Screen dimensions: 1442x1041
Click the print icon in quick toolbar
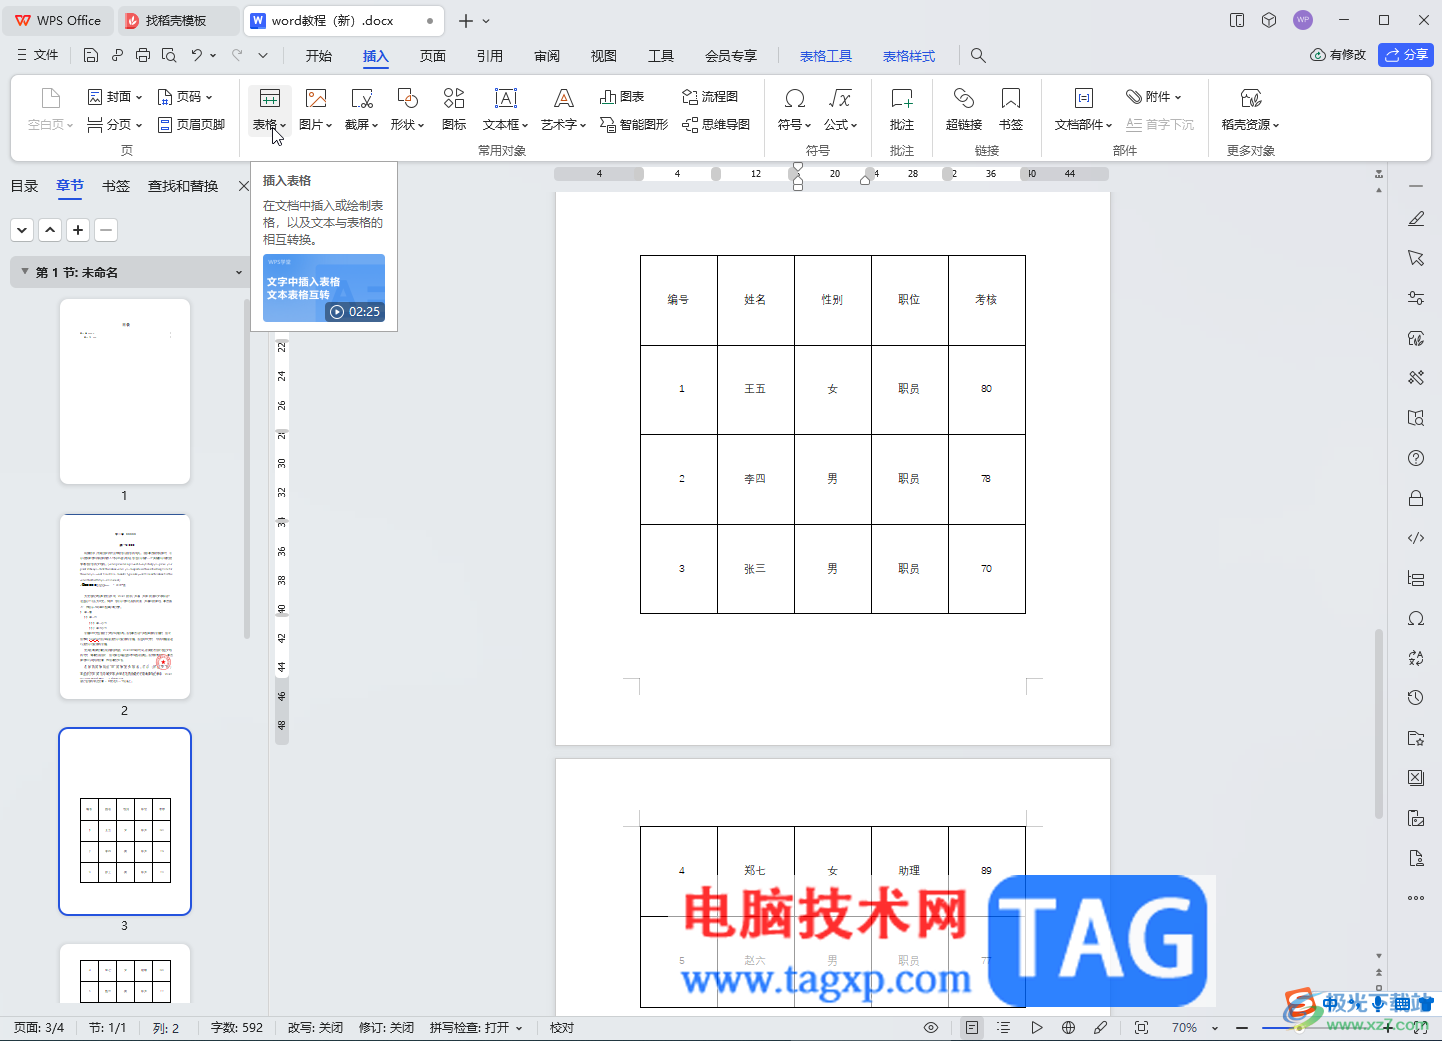[x=143, y=55]
